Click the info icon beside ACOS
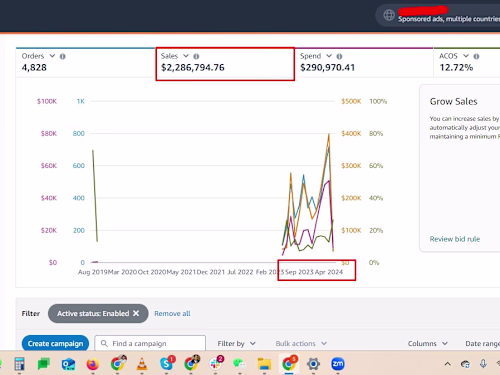The width and height of the screenshot is (500, 375). coord(476,56)
